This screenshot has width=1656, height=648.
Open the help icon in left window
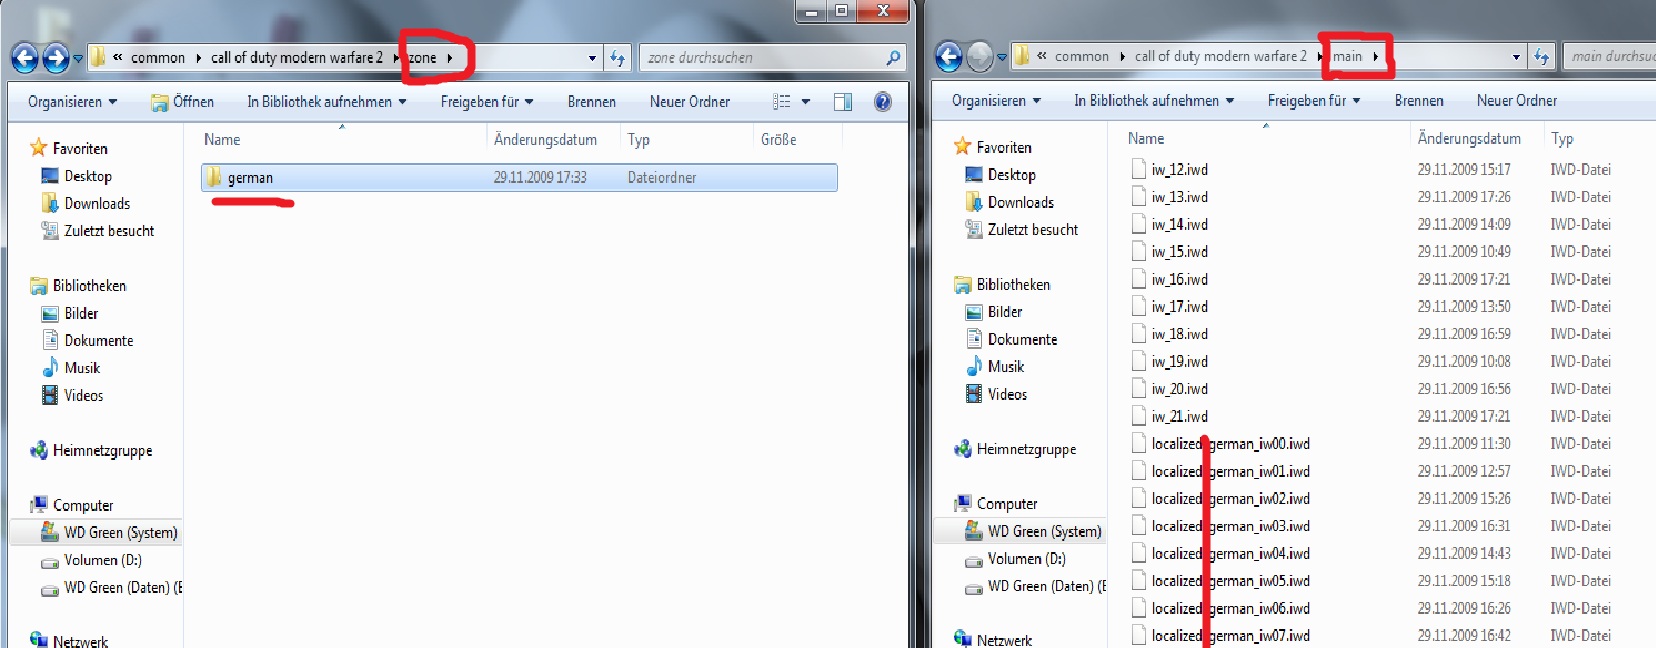pos(883,101)
